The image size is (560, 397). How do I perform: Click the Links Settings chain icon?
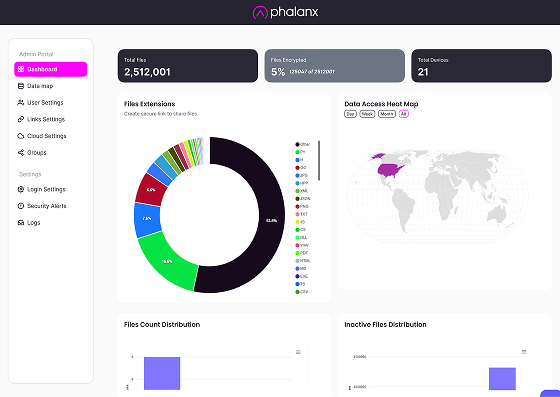(x=21, y=119)
